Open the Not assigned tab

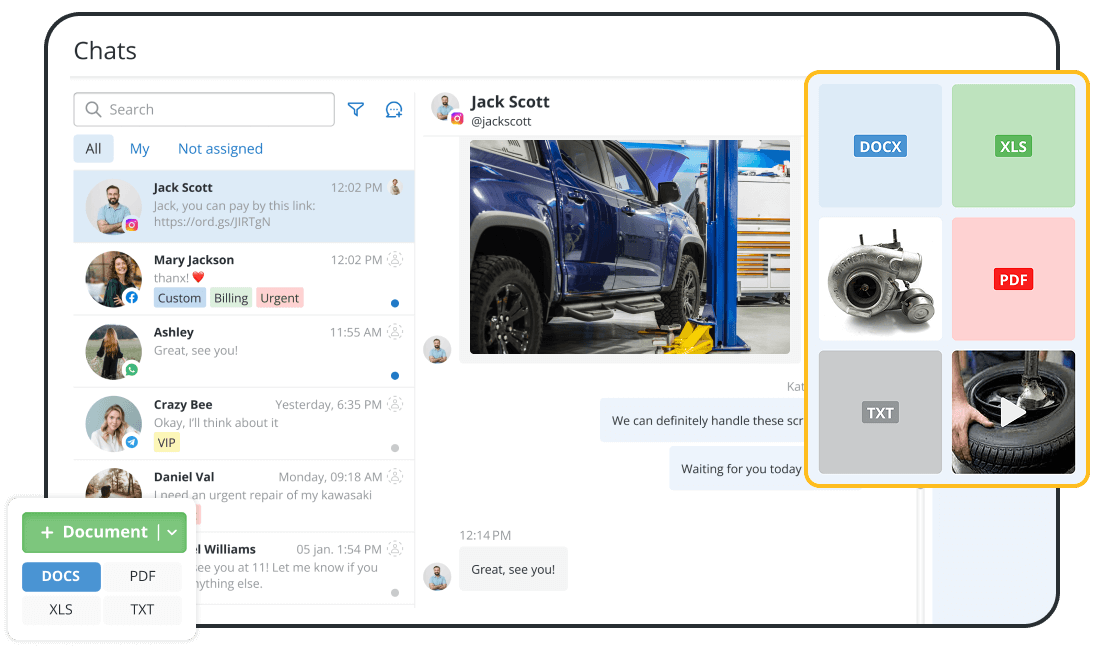click(x=220, y=148)
